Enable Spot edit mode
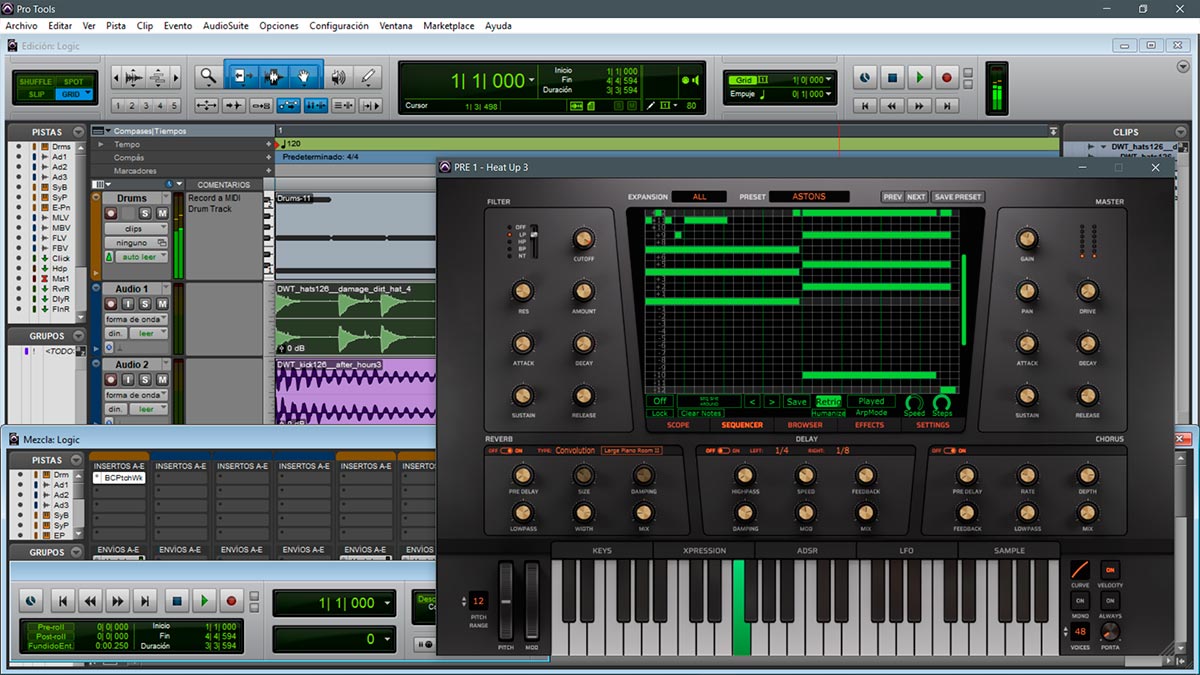 coord(74,81)
